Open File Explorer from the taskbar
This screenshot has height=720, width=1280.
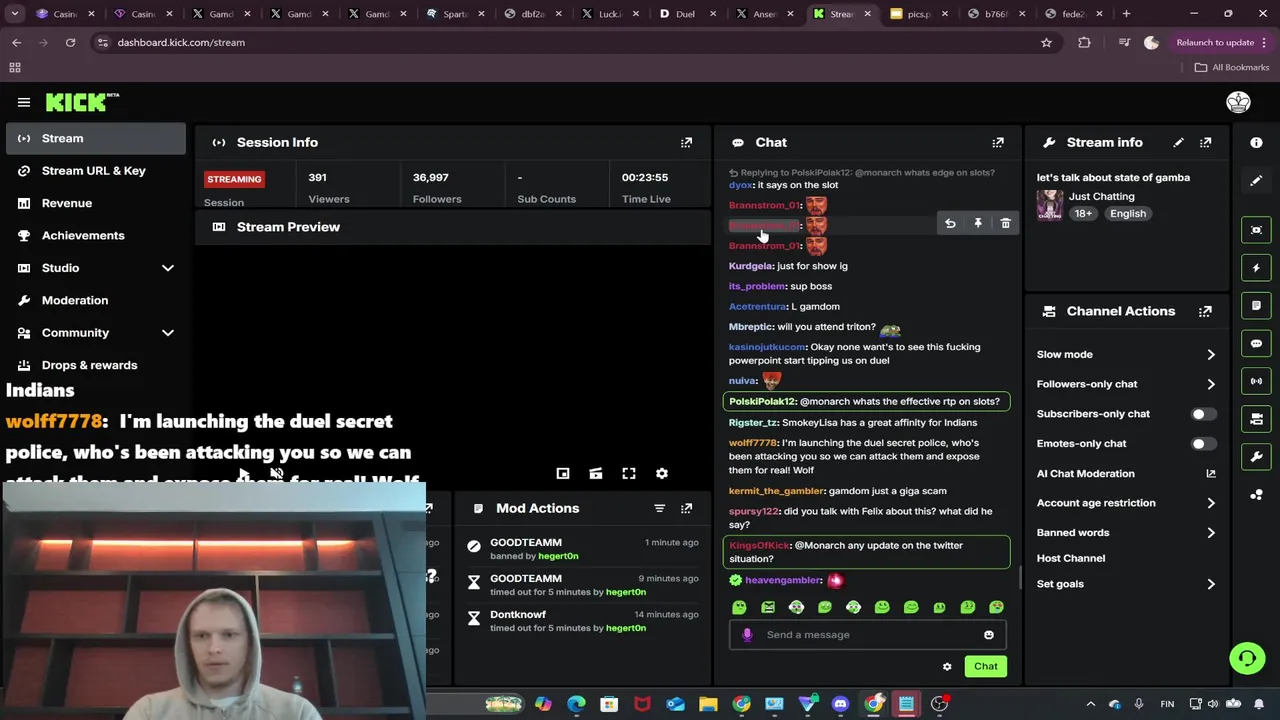(708, 704)
